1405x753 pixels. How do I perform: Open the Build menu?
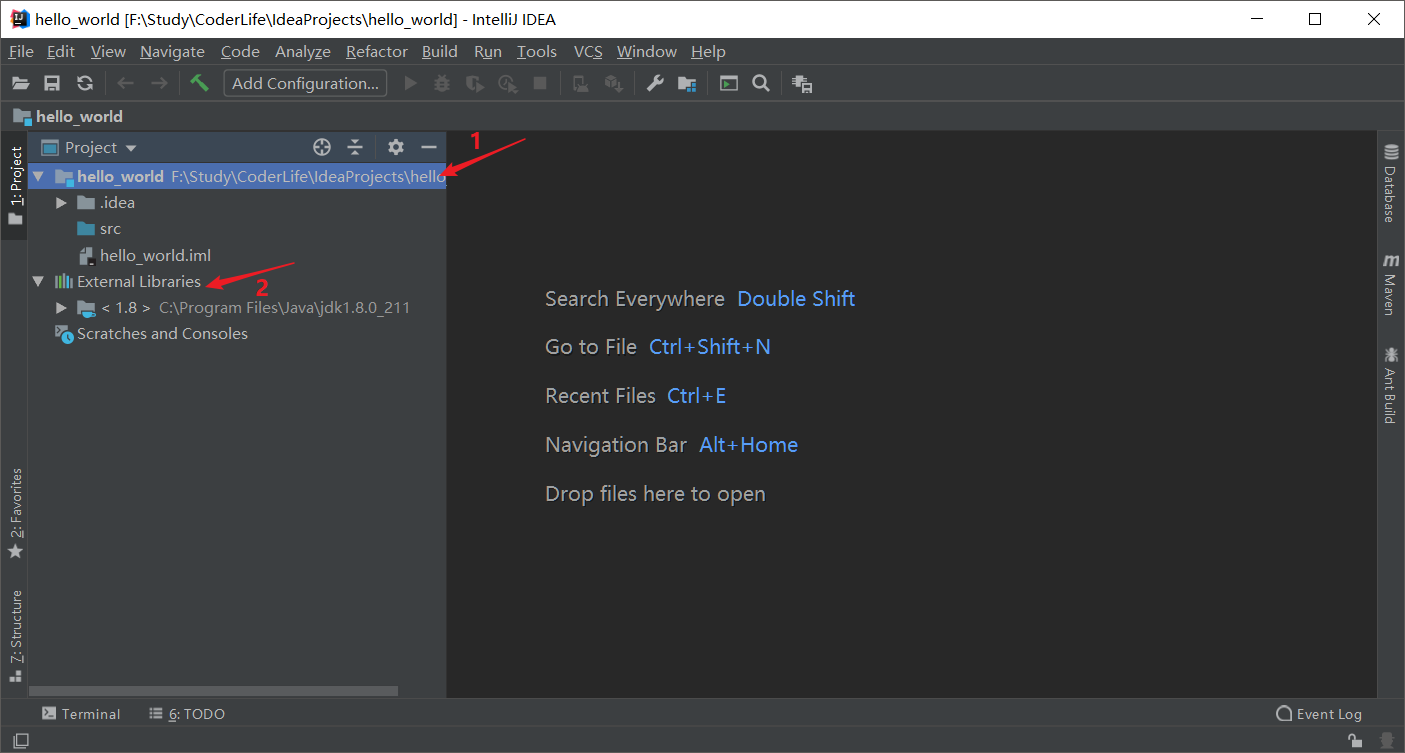(x=440, y=52)
